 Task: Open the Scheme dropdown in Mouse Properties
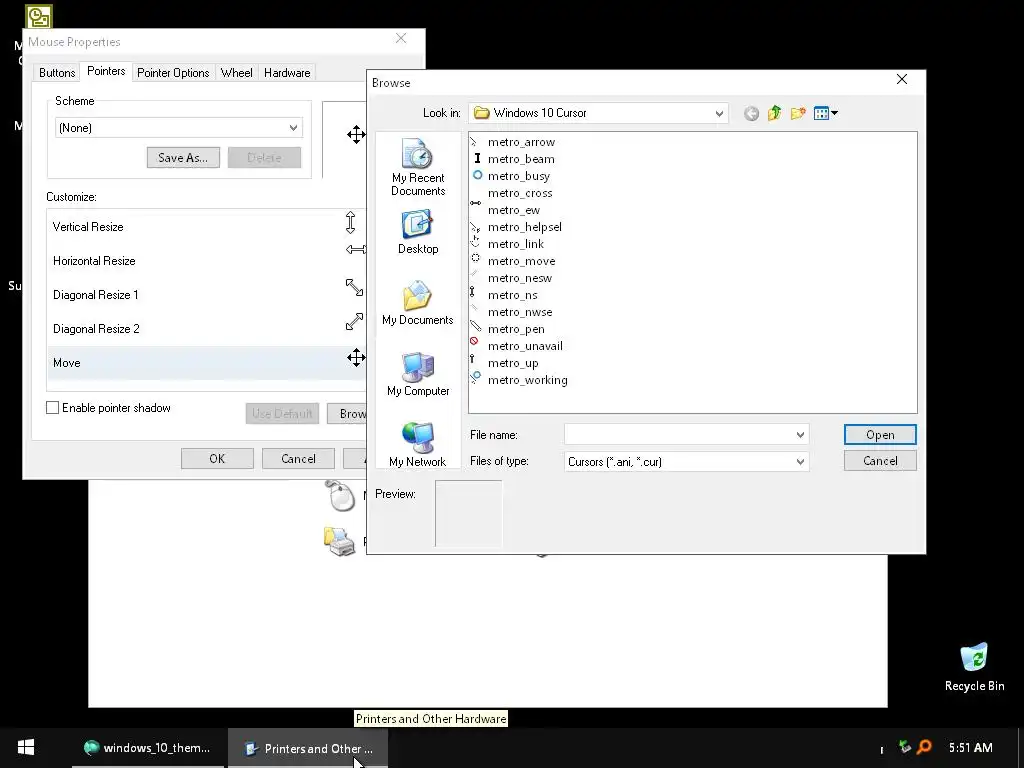coord(179,127)
